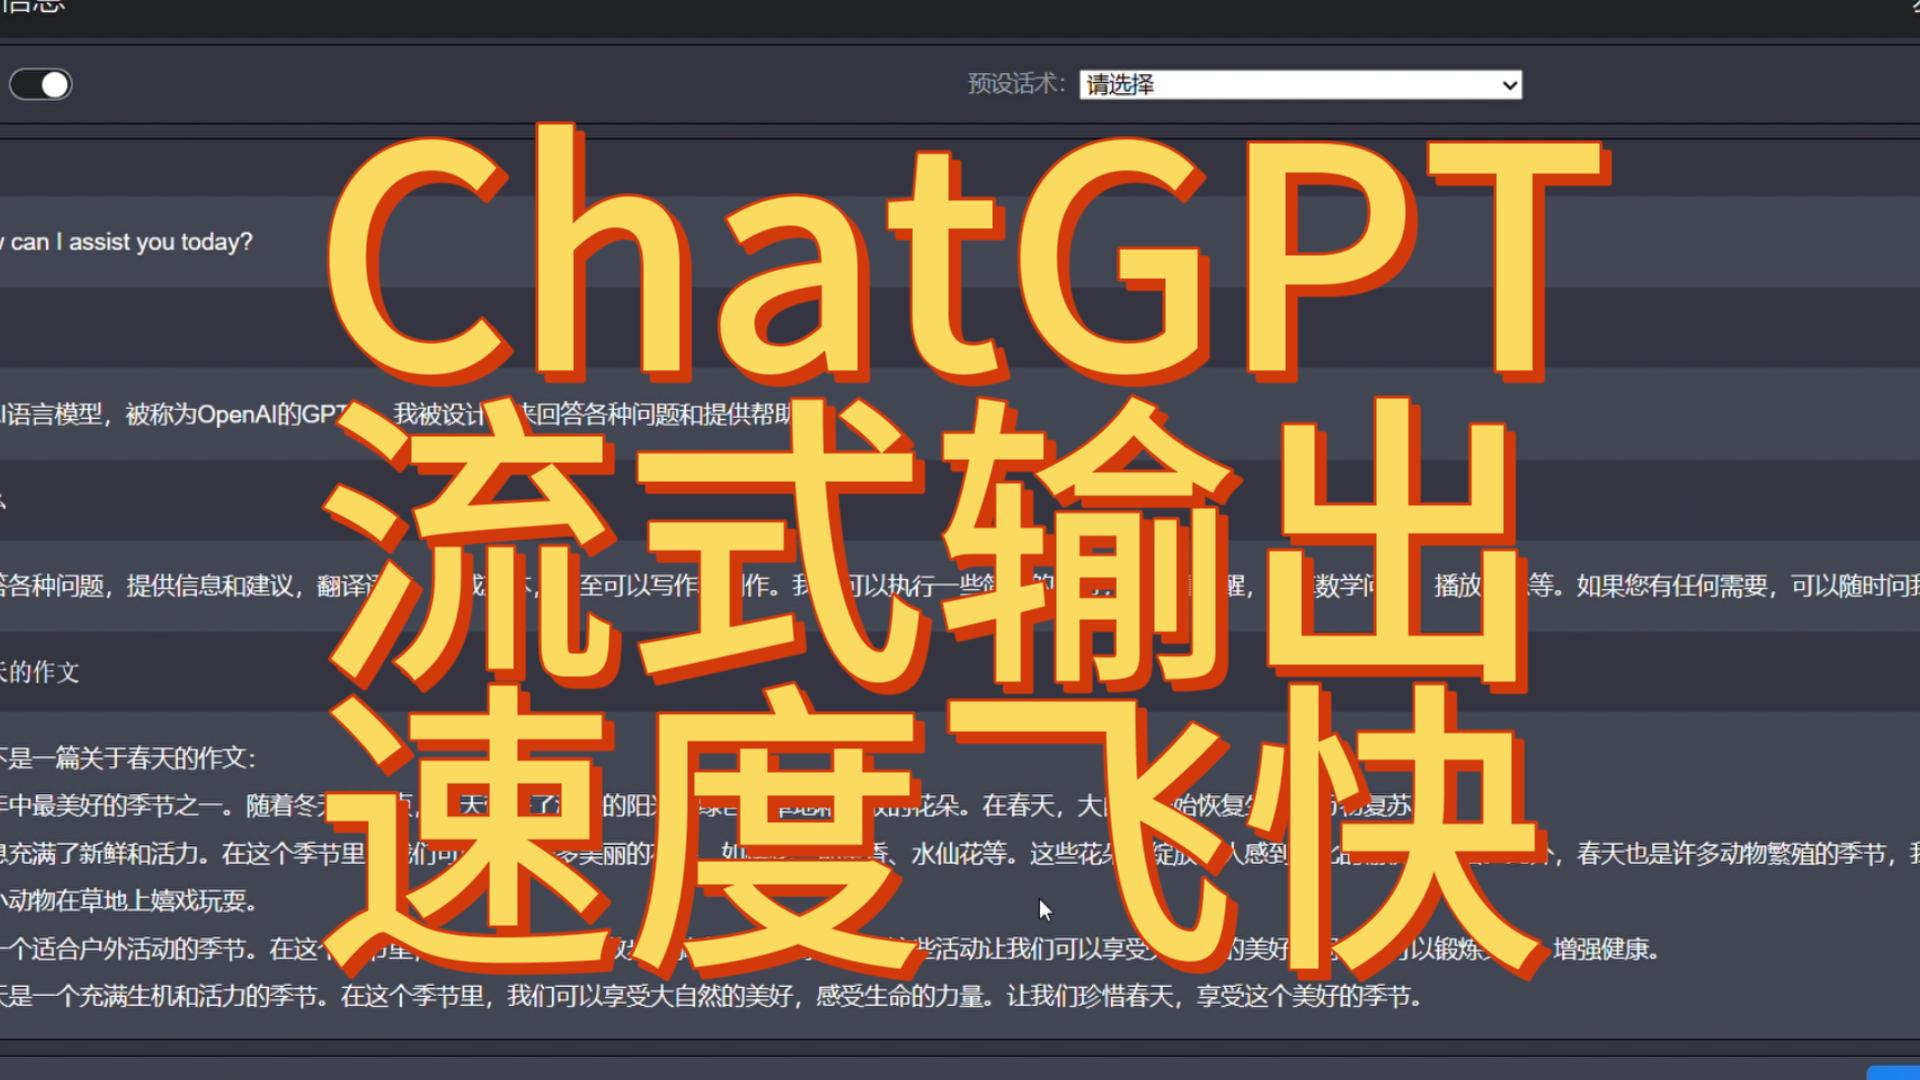Image resolution: width=1920 pixels, height=1080 pixels.
Task: Open the 预设话术 preset dropdown
Action: tap(1298, 85)
